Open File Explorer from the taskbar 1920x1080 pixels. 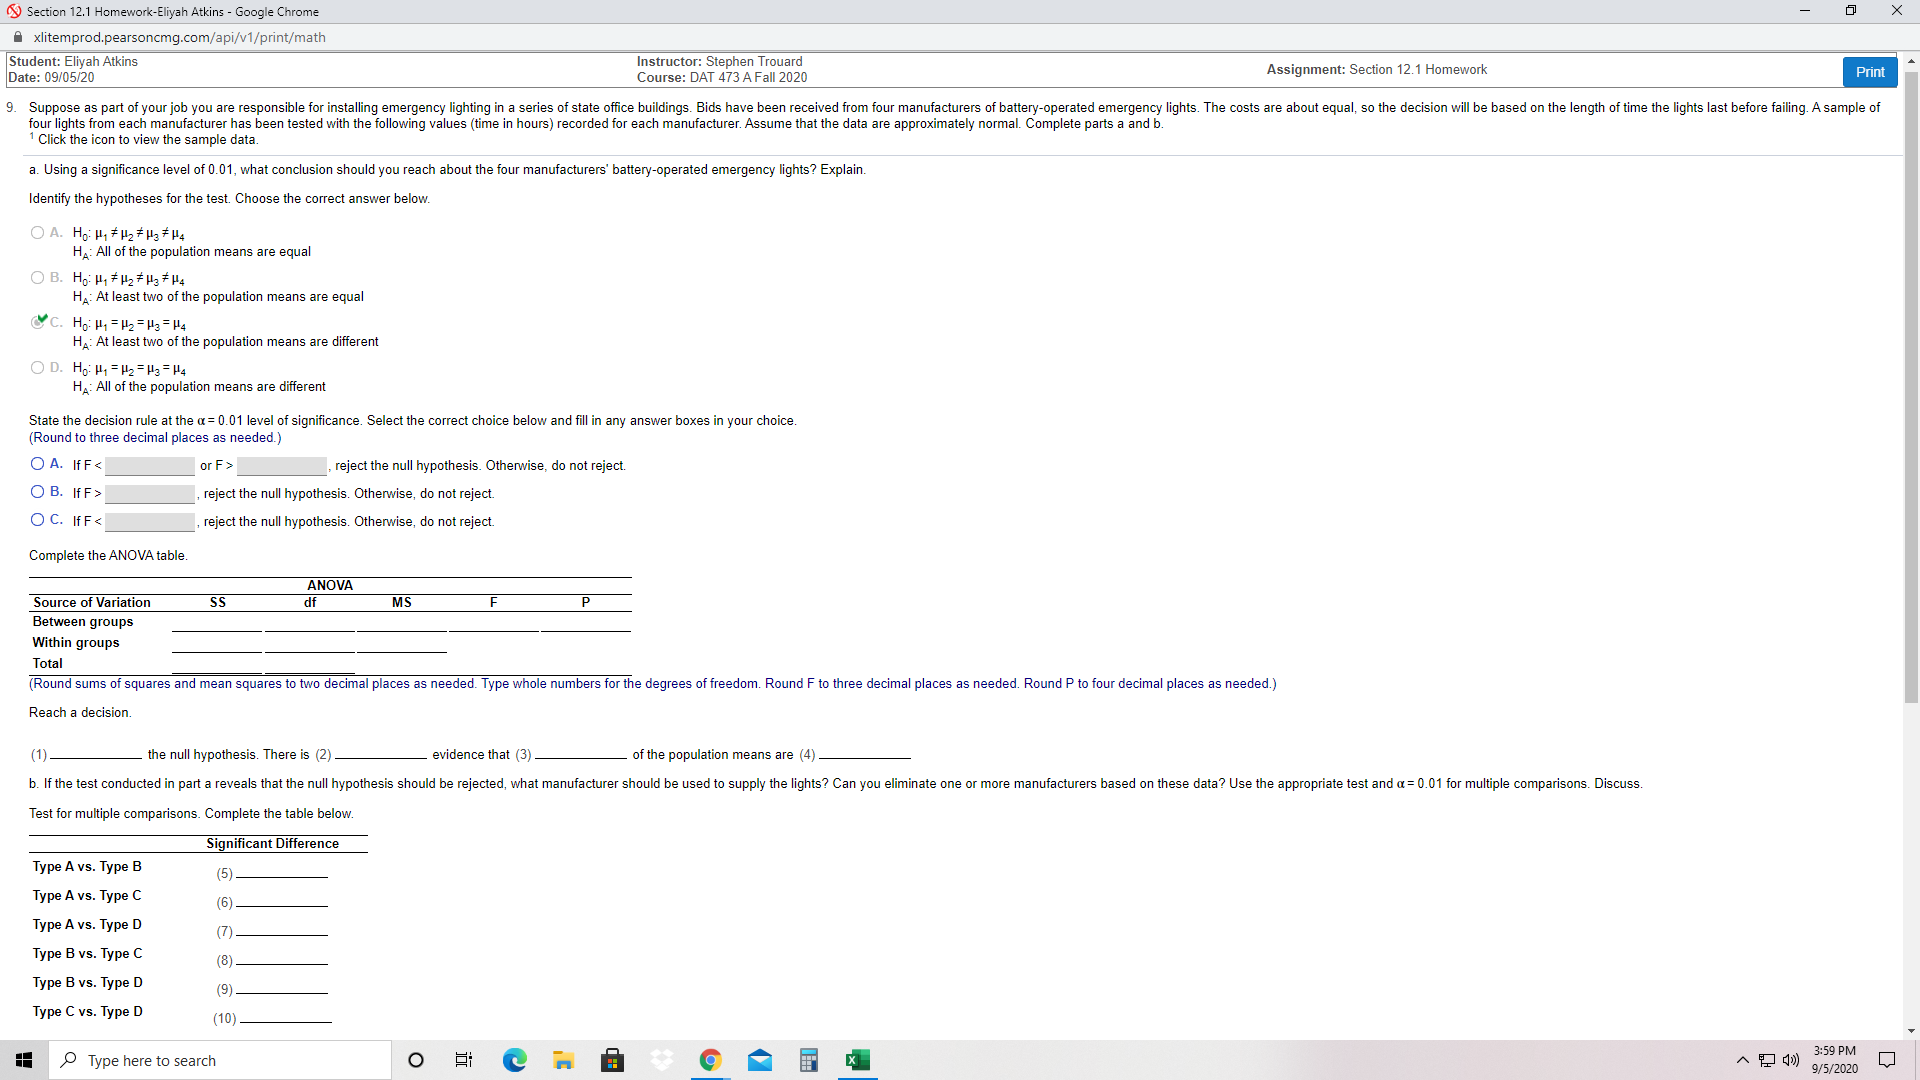[x=563, y=1060]
